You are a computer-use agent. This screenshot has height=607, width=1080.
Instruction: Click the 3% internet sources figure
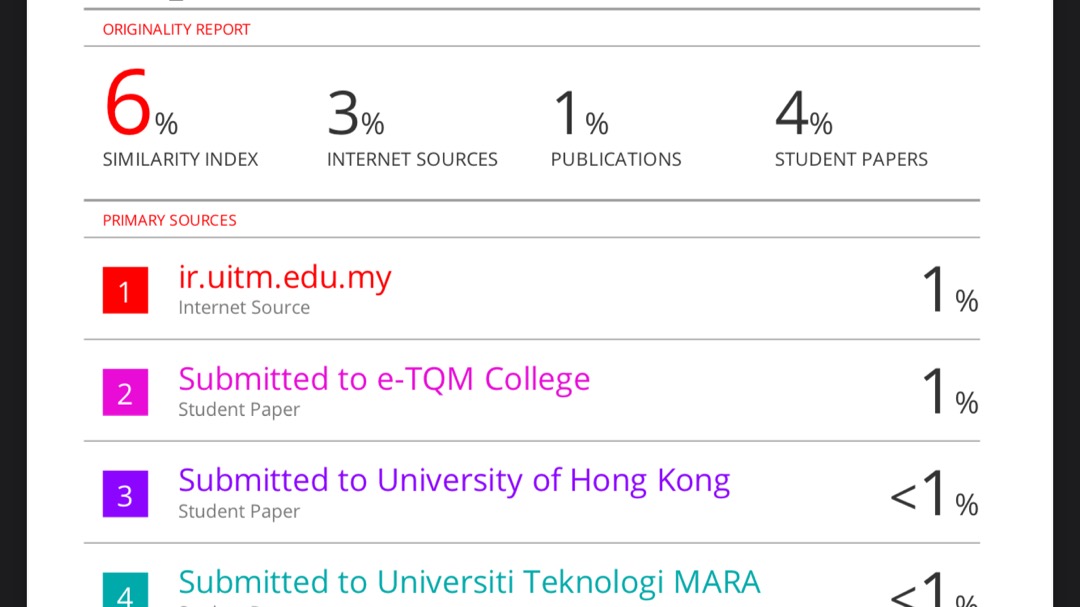click(x=355, y=114)
